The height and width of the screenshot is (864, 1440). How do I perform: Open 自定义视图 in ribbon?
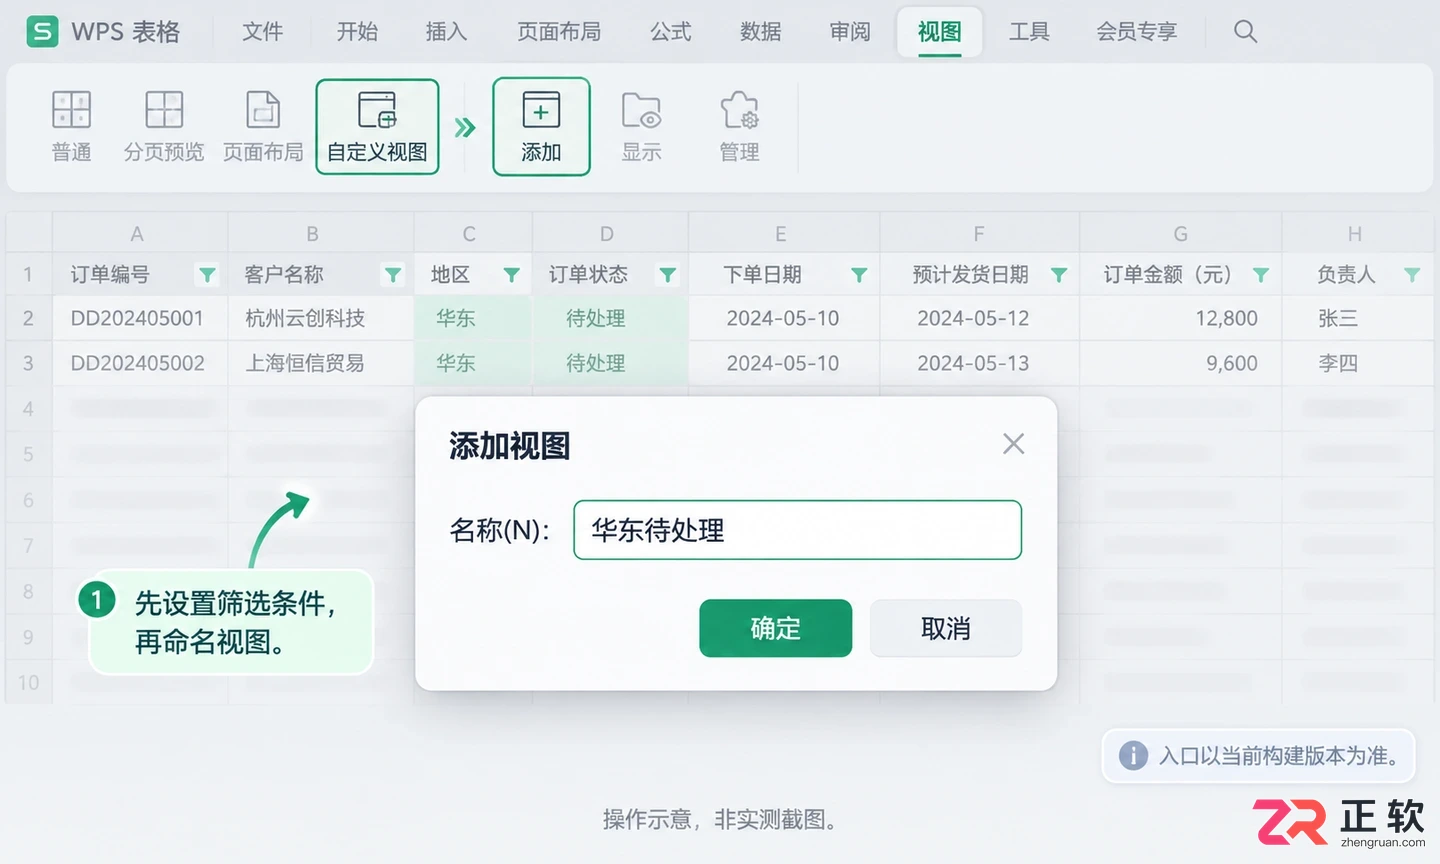(377, 127)
